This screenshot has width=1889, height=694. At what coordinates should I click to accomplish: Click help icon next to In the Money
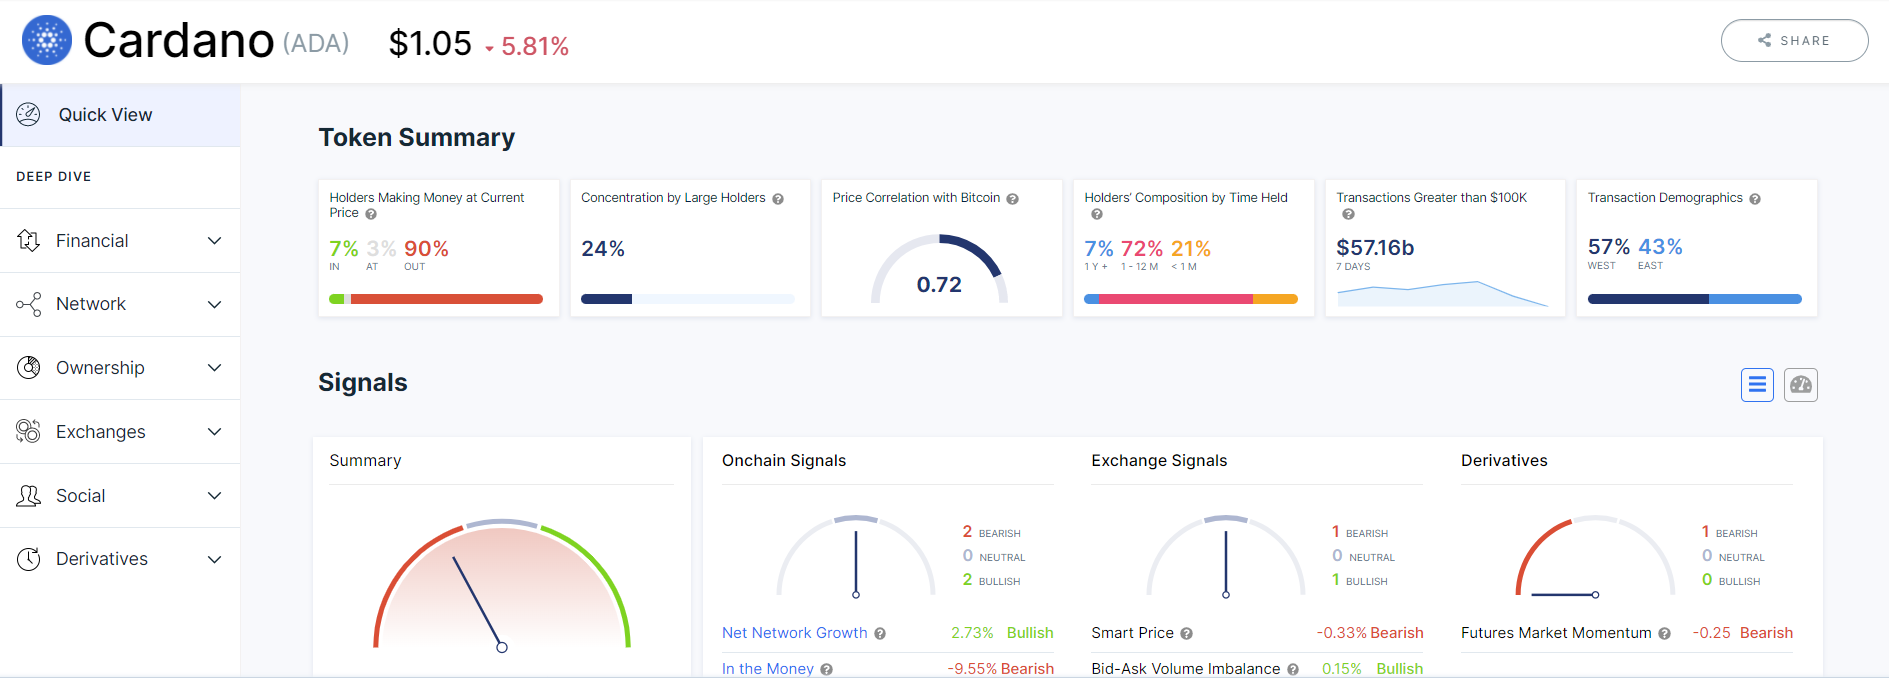[x=827, y=670]
